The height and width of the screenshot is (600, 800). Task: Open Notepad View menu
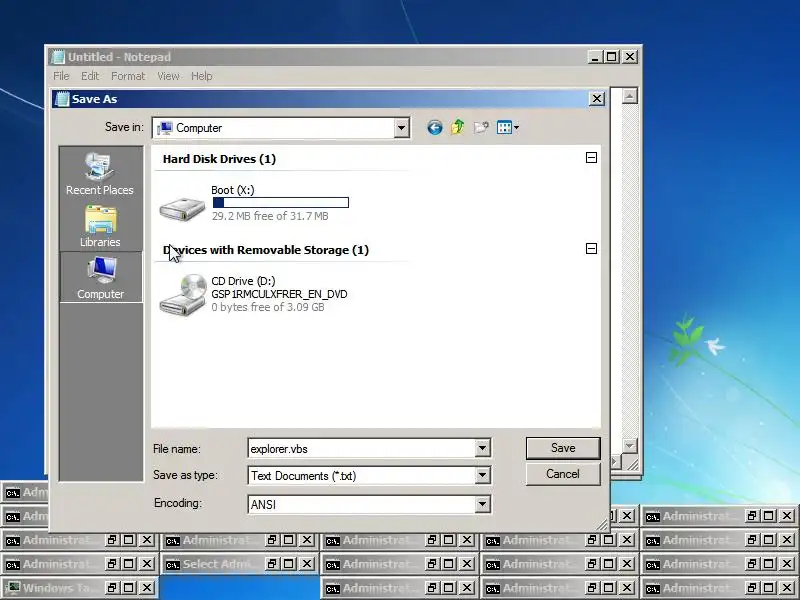tap(168, 76)
